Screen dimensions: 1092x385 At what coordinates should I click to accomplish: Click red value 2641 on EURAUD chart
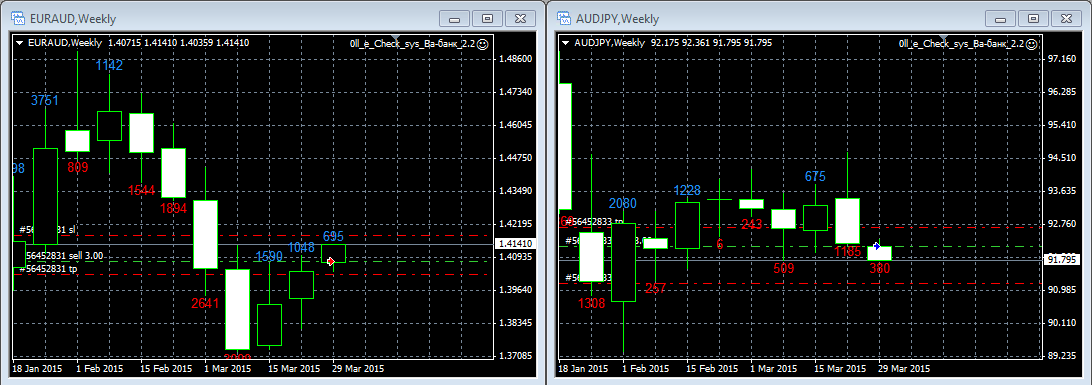pyautogui.click(x=205, y=303)
